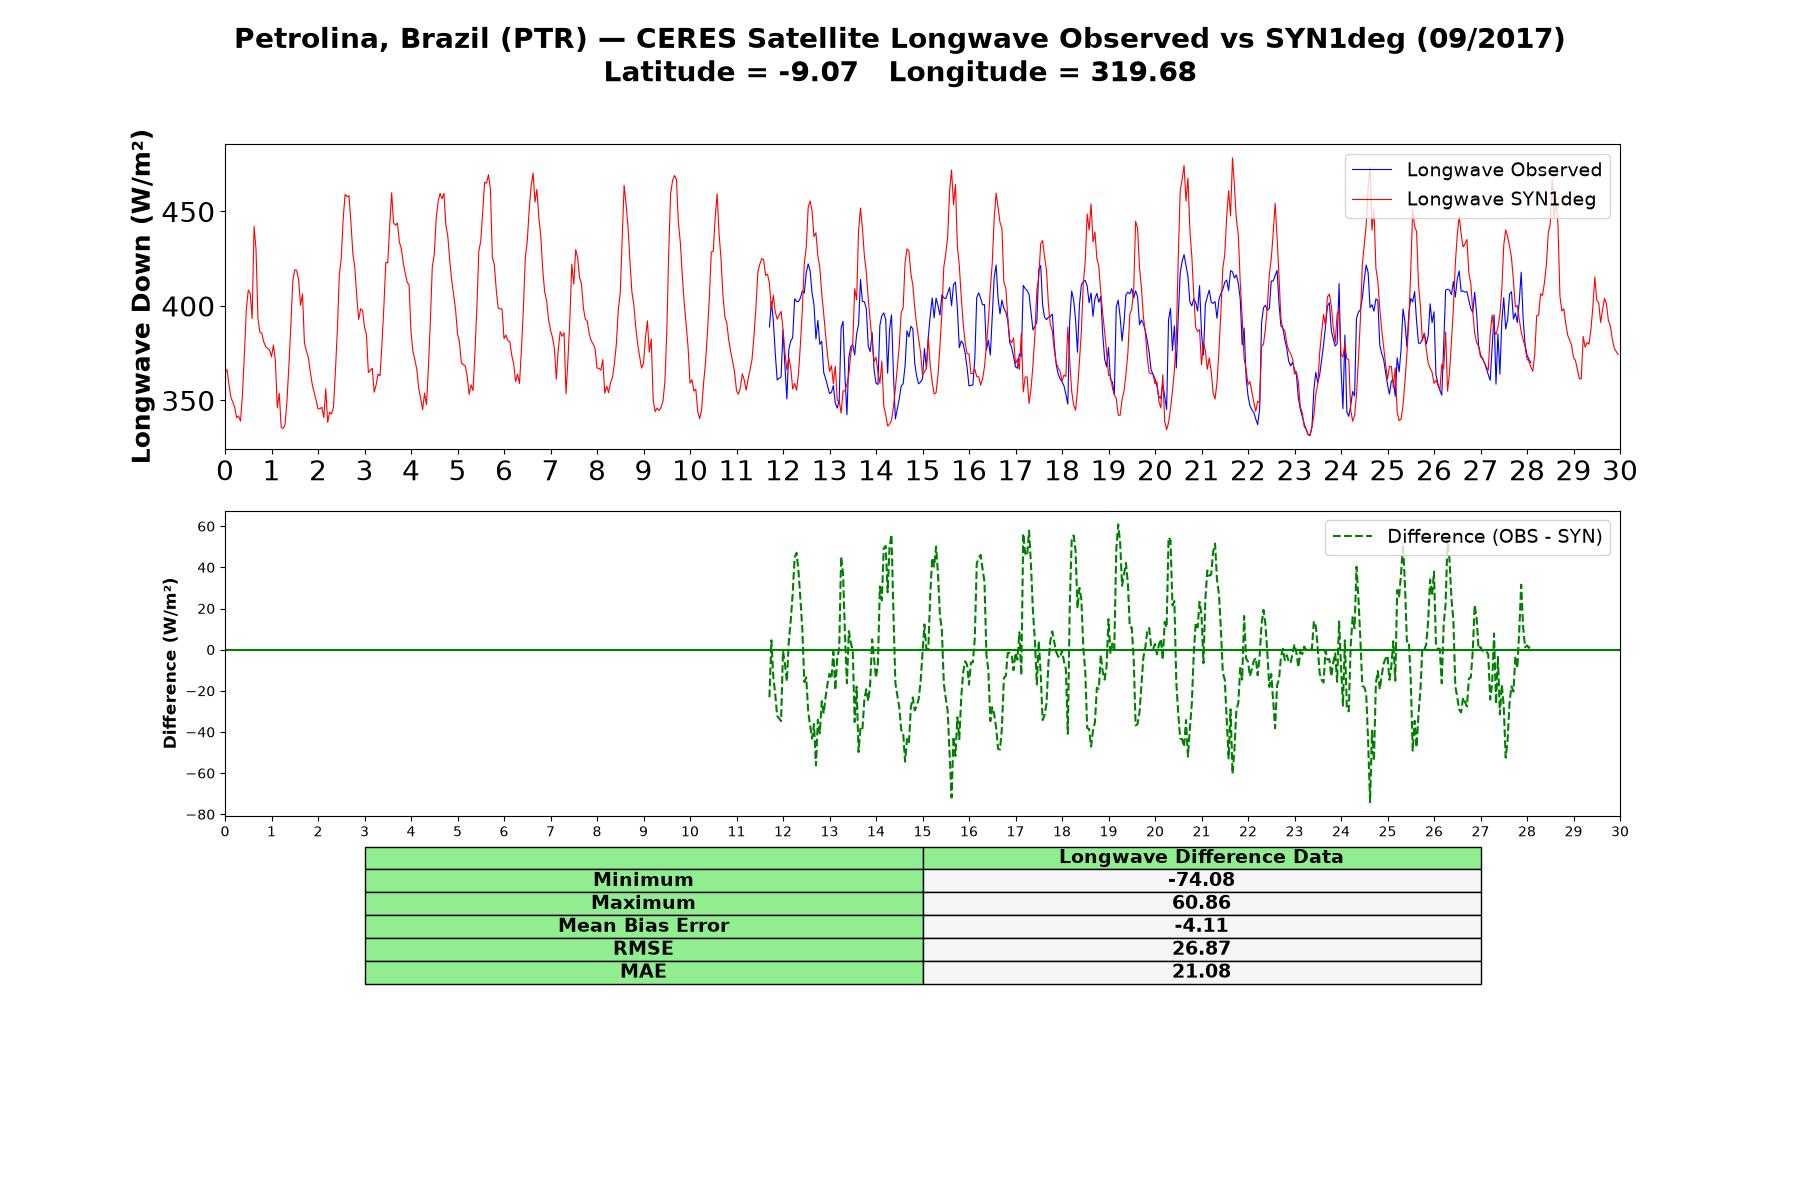Select the Minimum row label in table

pyautogui.click(x=643, y=880)
